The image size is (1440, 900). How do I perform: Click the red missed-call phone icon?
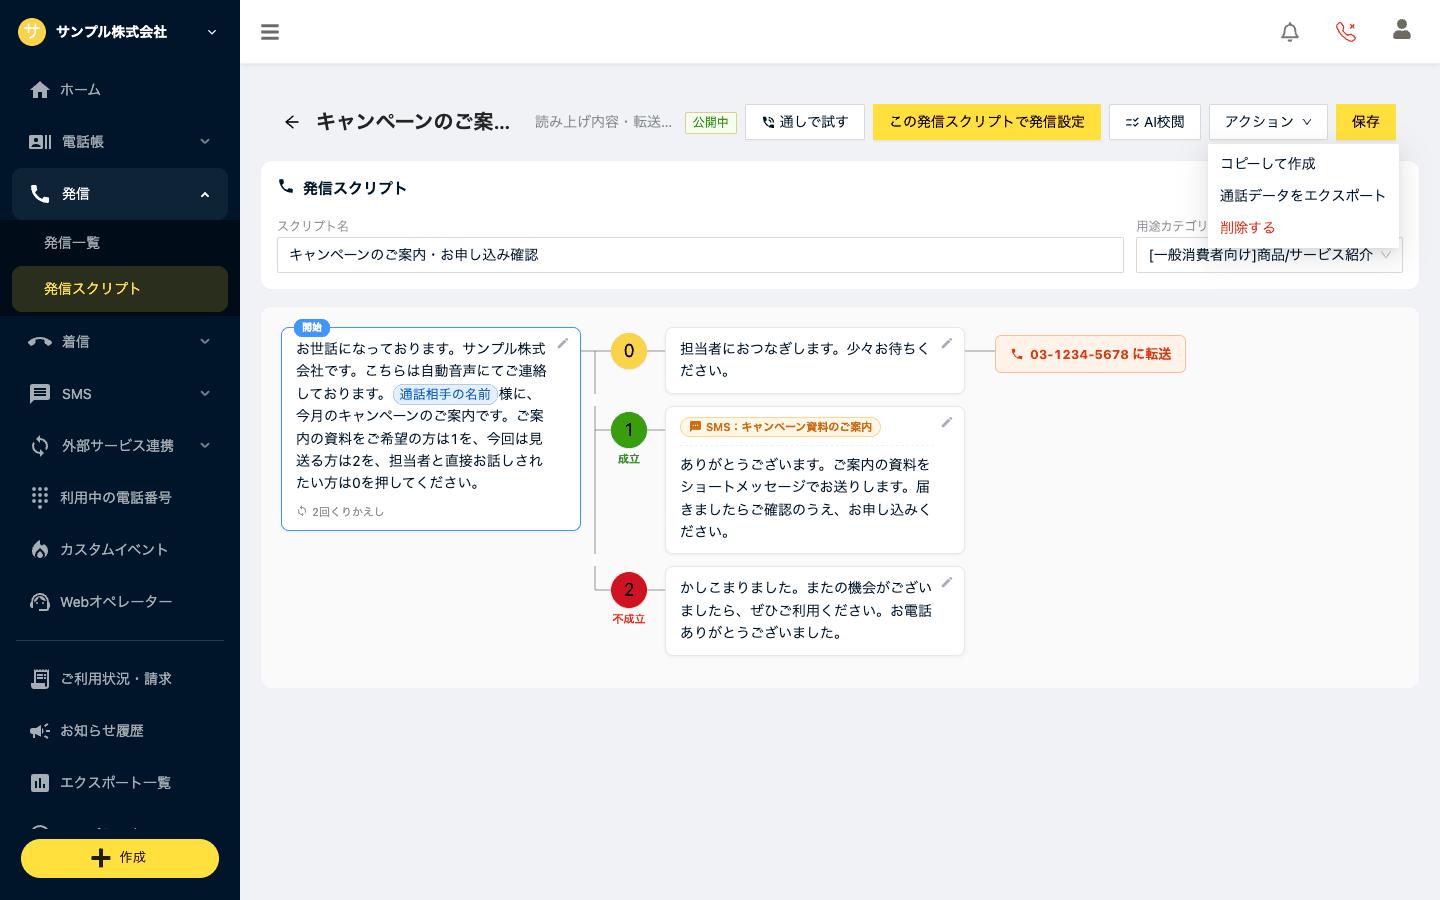[1346, 32]
